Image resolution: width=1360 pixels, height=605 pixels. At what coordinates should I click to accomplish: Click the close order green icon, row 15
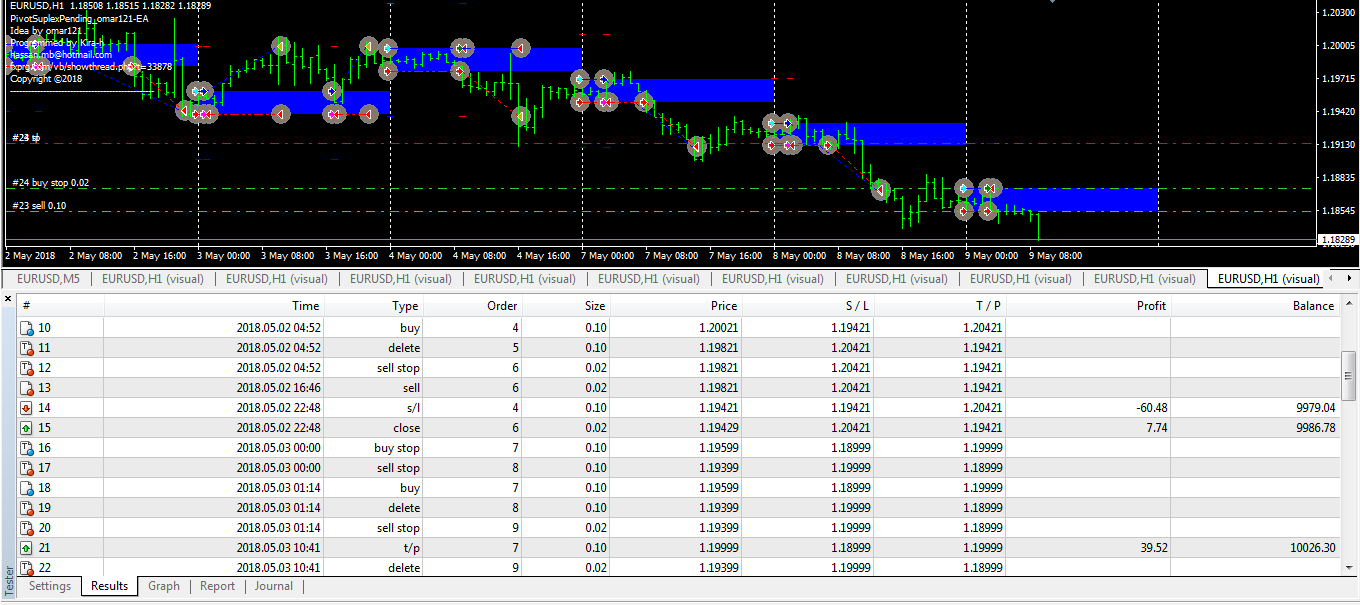[27, 428]
